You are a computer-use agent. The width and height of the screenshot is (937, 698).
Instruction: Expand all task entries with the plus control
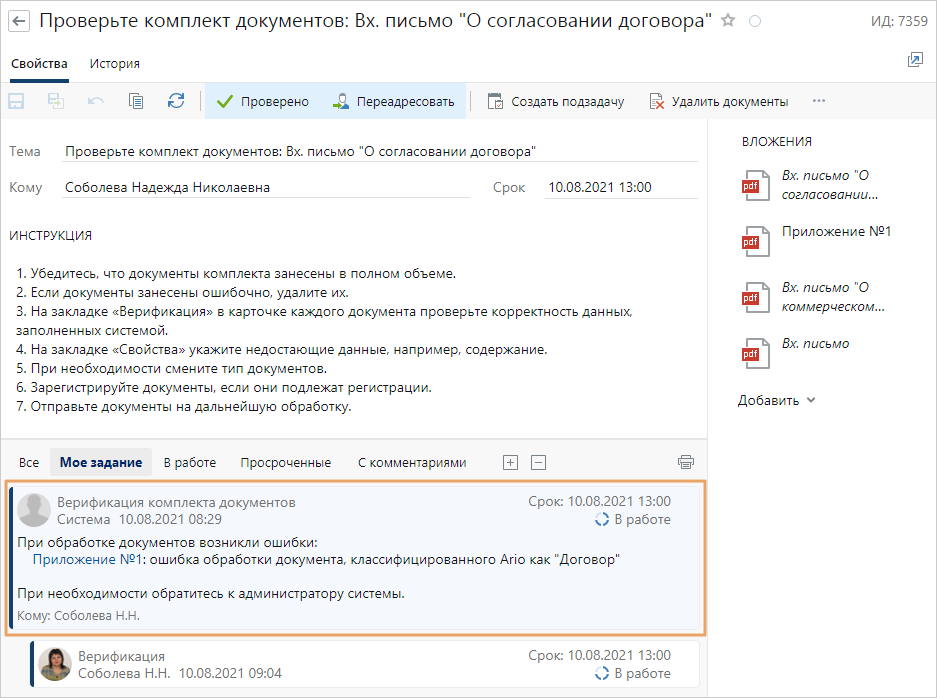point(510,461)
